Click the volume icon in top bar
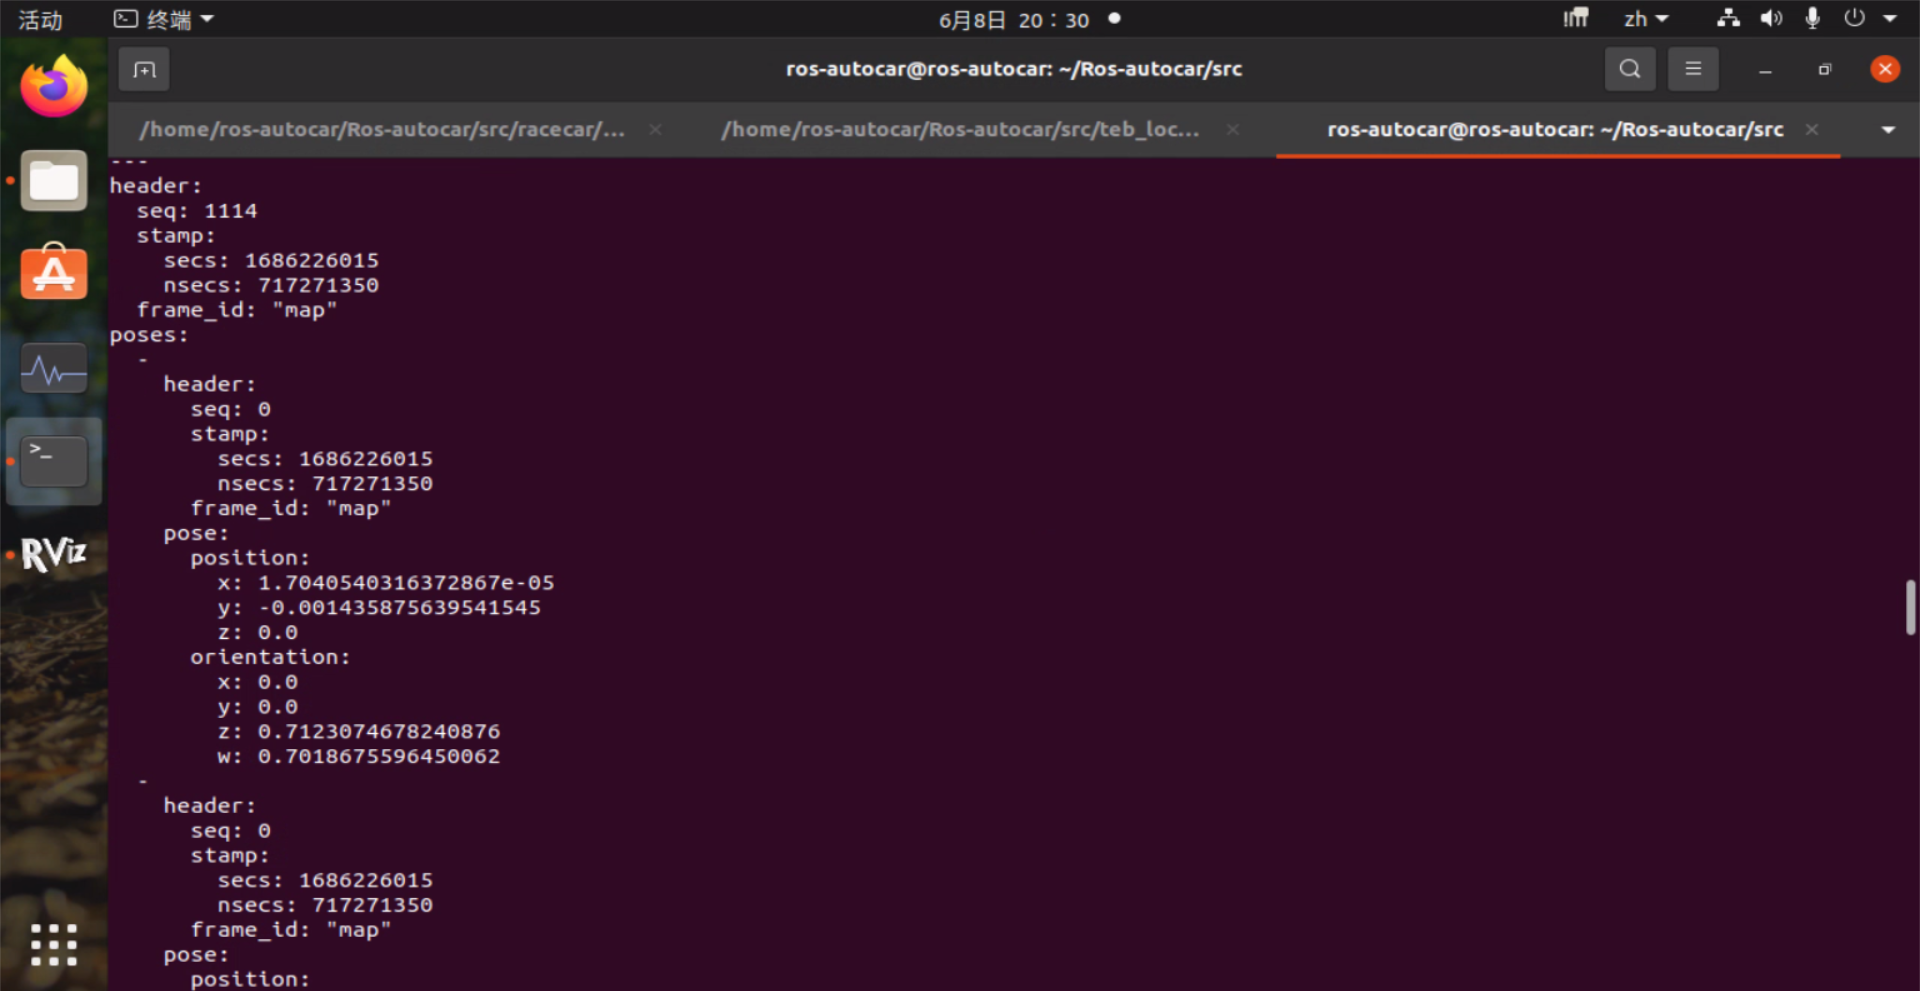Screen dimensions: 1920x991 (x=1771, y=19)
